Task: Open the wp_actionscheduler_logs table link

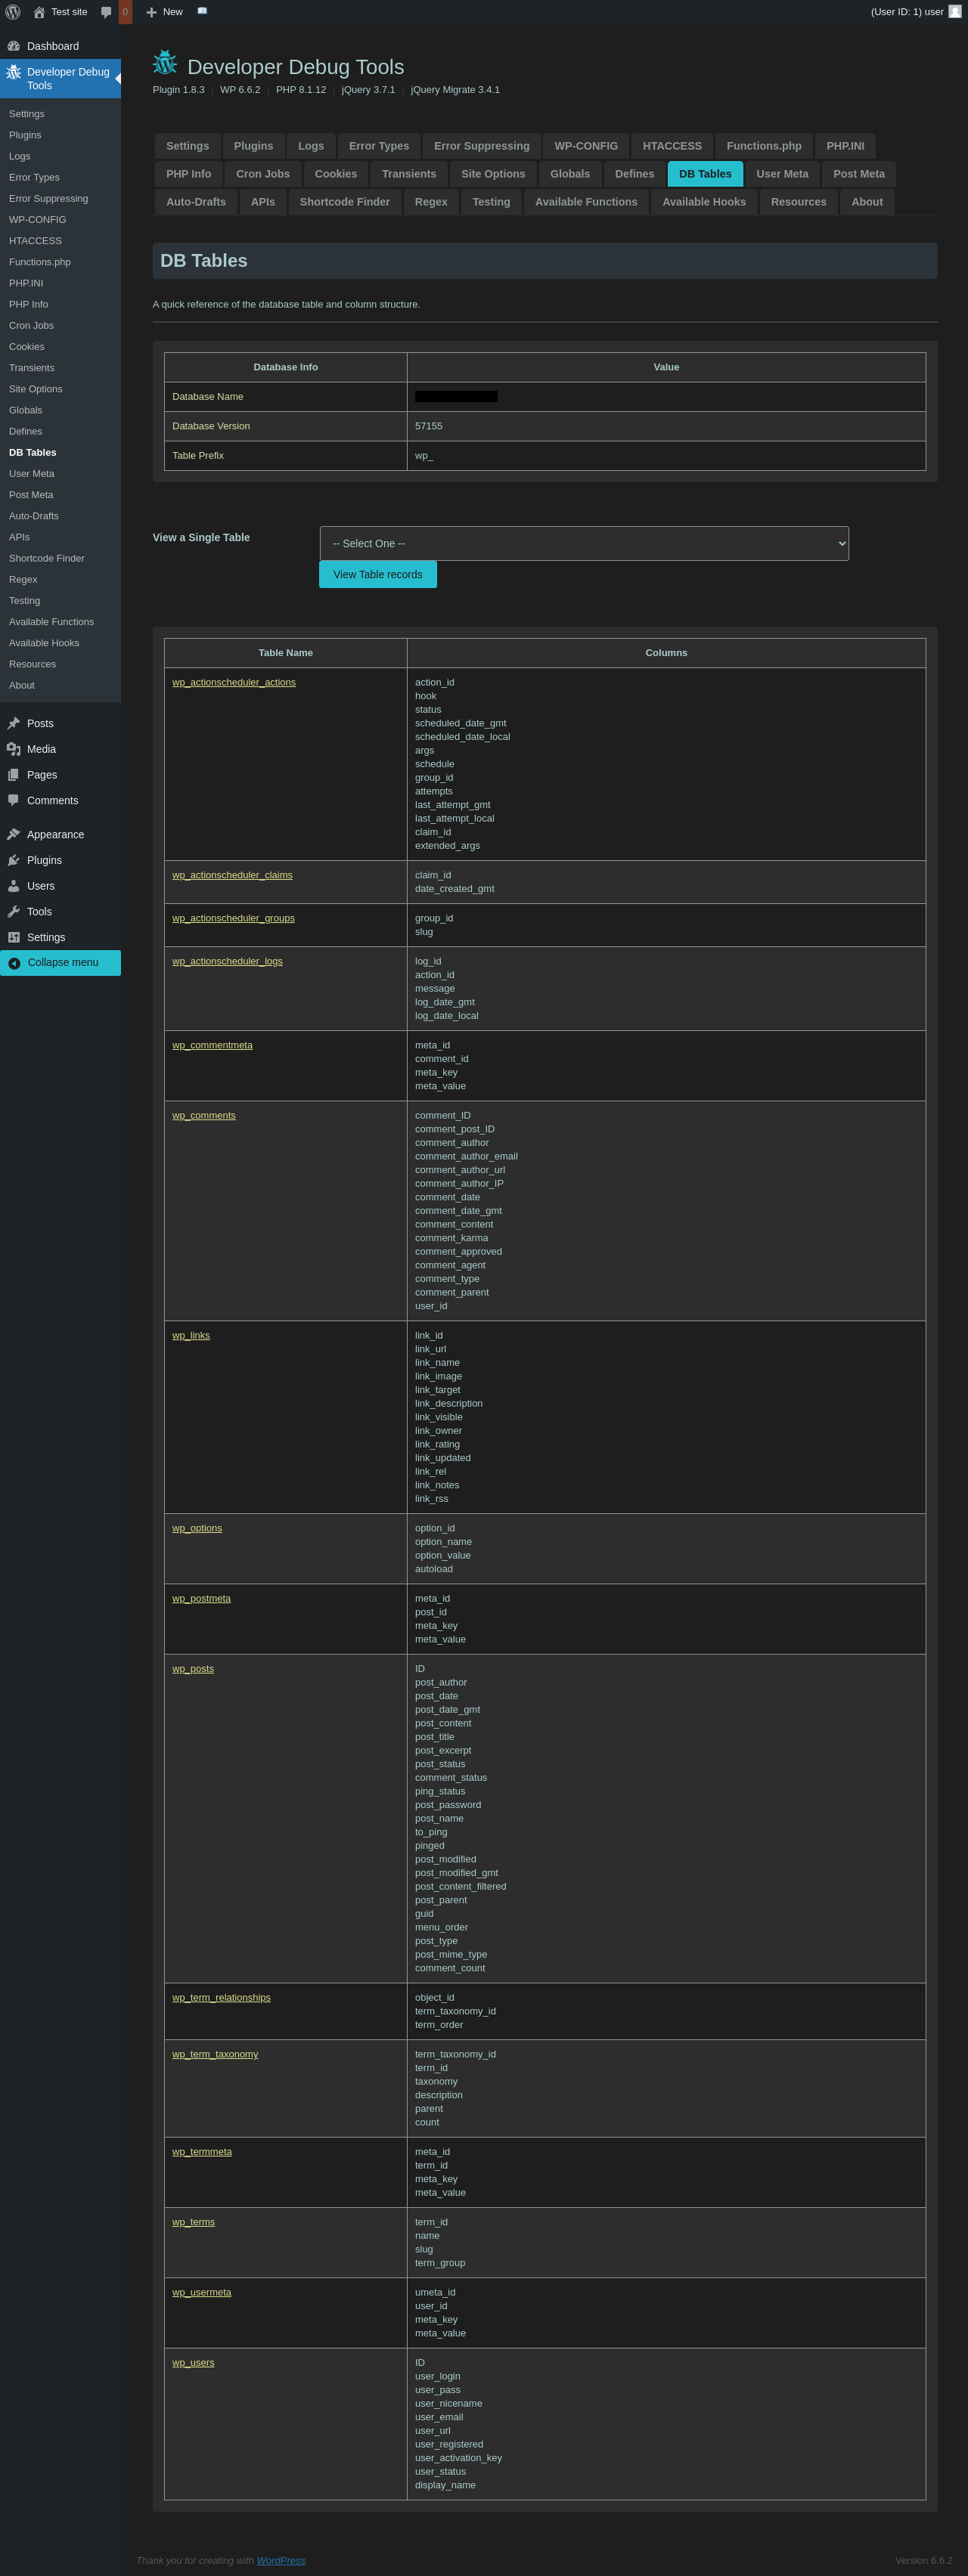Action: (x=227, y=961)
